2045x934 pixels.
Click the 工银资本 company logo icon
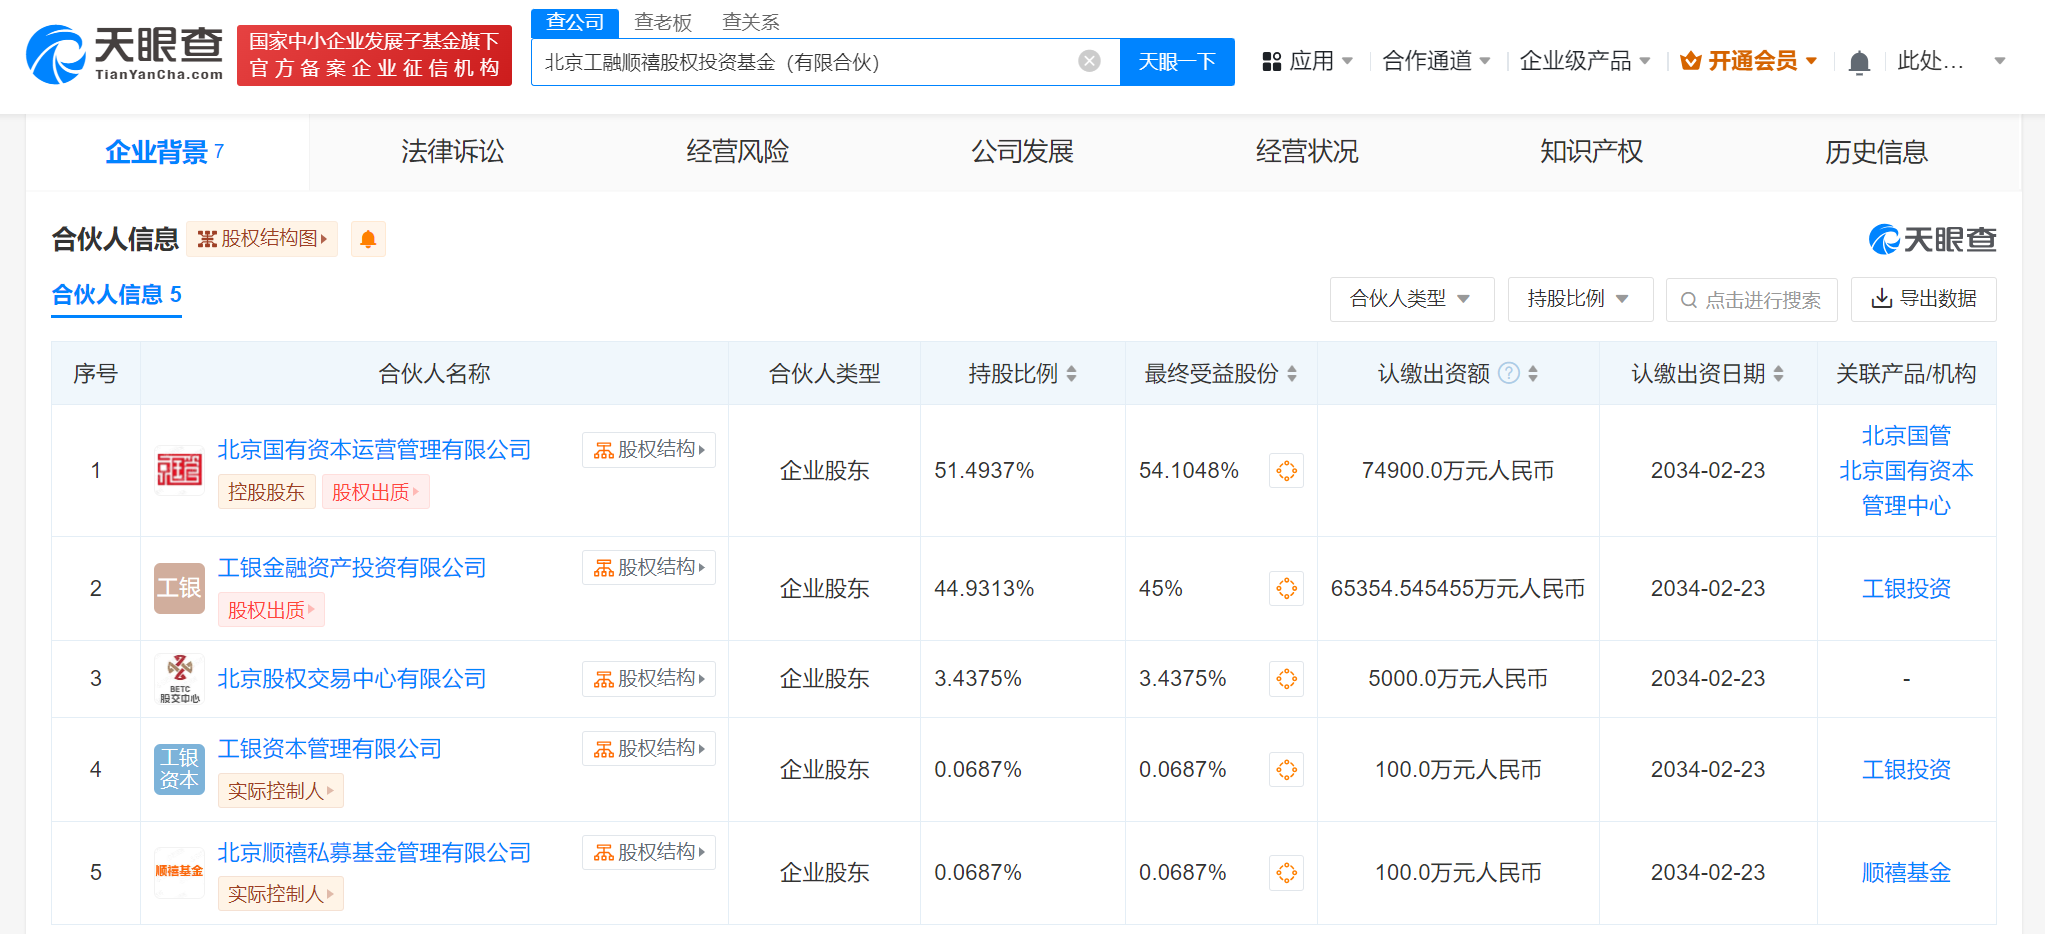pyautogui.click(x=179, y=769)
